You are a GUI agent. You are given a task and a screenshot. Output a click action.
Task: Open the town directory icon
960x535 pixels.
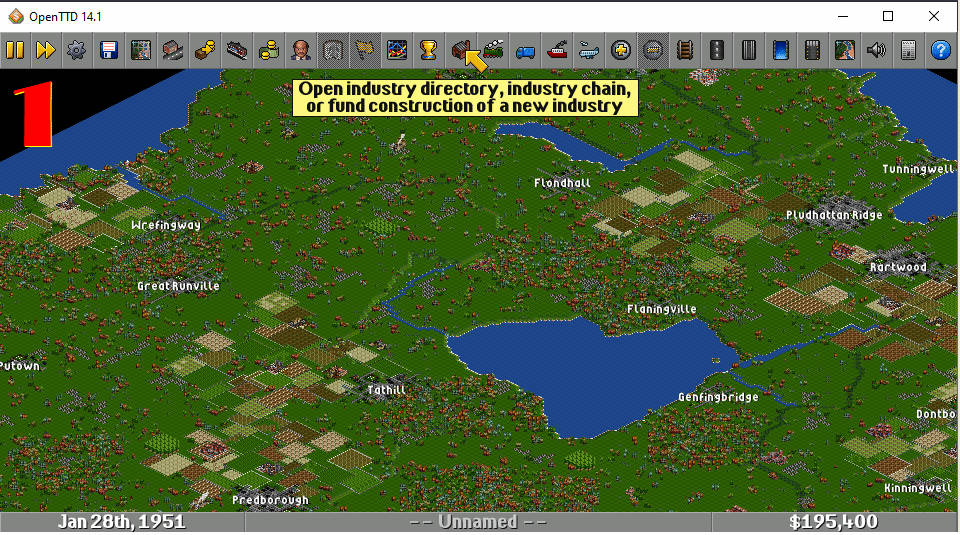(173, 50)
